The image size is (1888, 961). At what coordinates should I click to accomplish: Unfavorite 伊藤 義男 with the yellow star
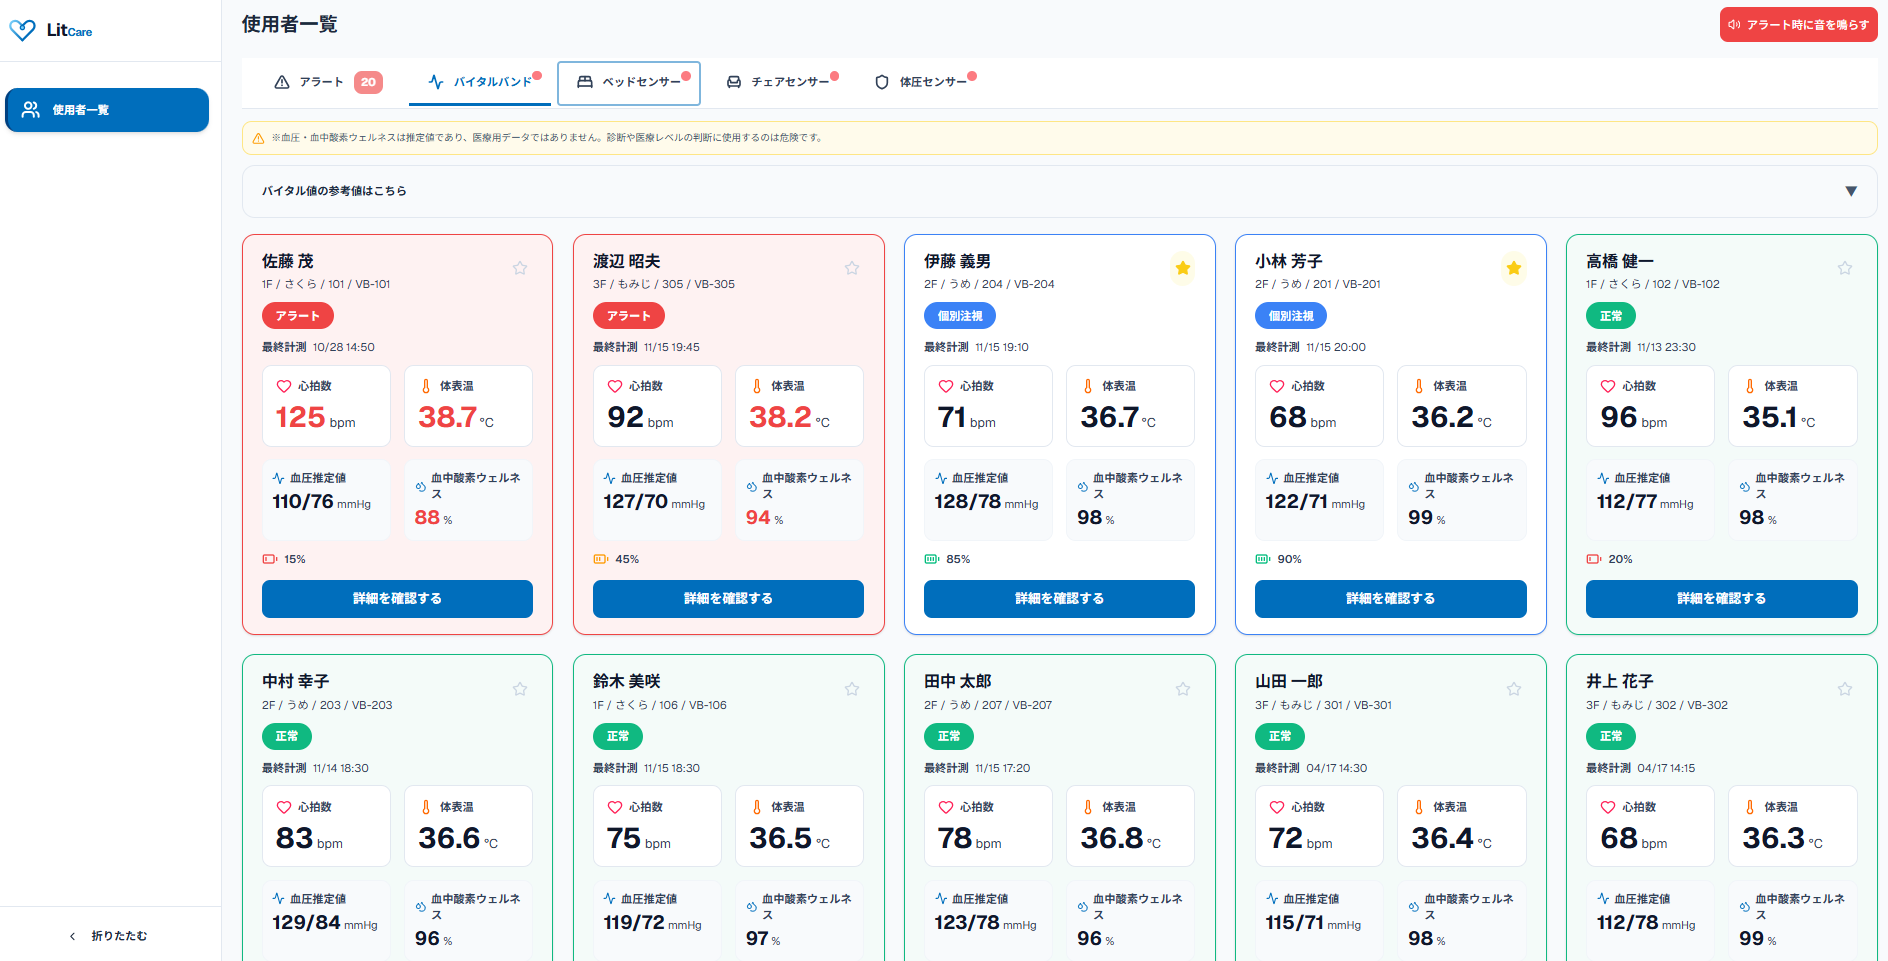point(1183,268)
